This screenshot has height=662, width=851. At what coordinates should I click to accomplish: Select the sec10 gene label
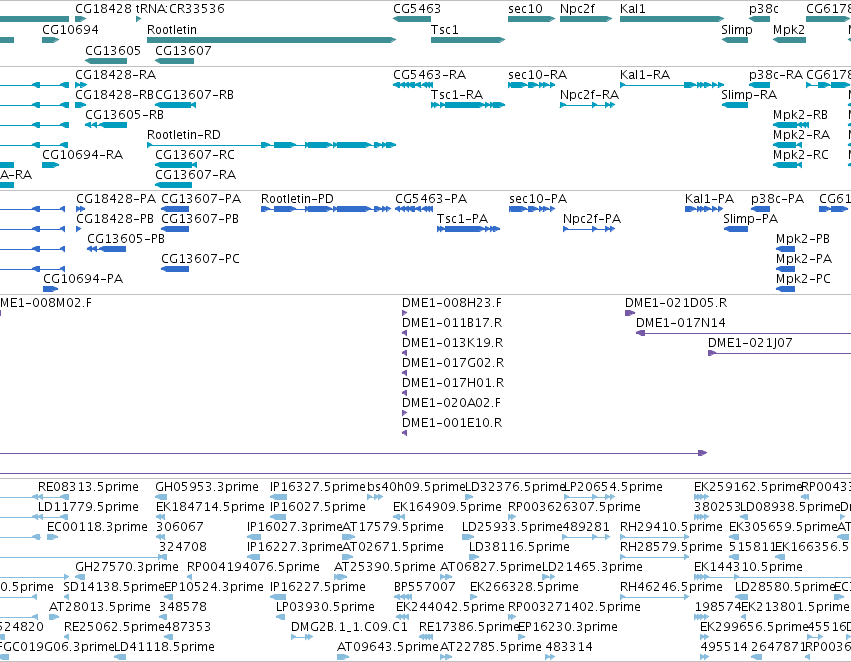(x=525, y=9)
